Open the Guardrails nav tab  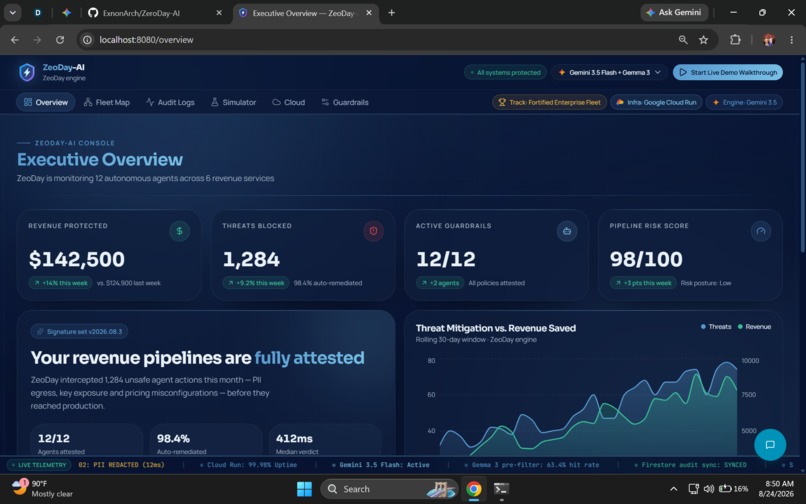[345, 102]
